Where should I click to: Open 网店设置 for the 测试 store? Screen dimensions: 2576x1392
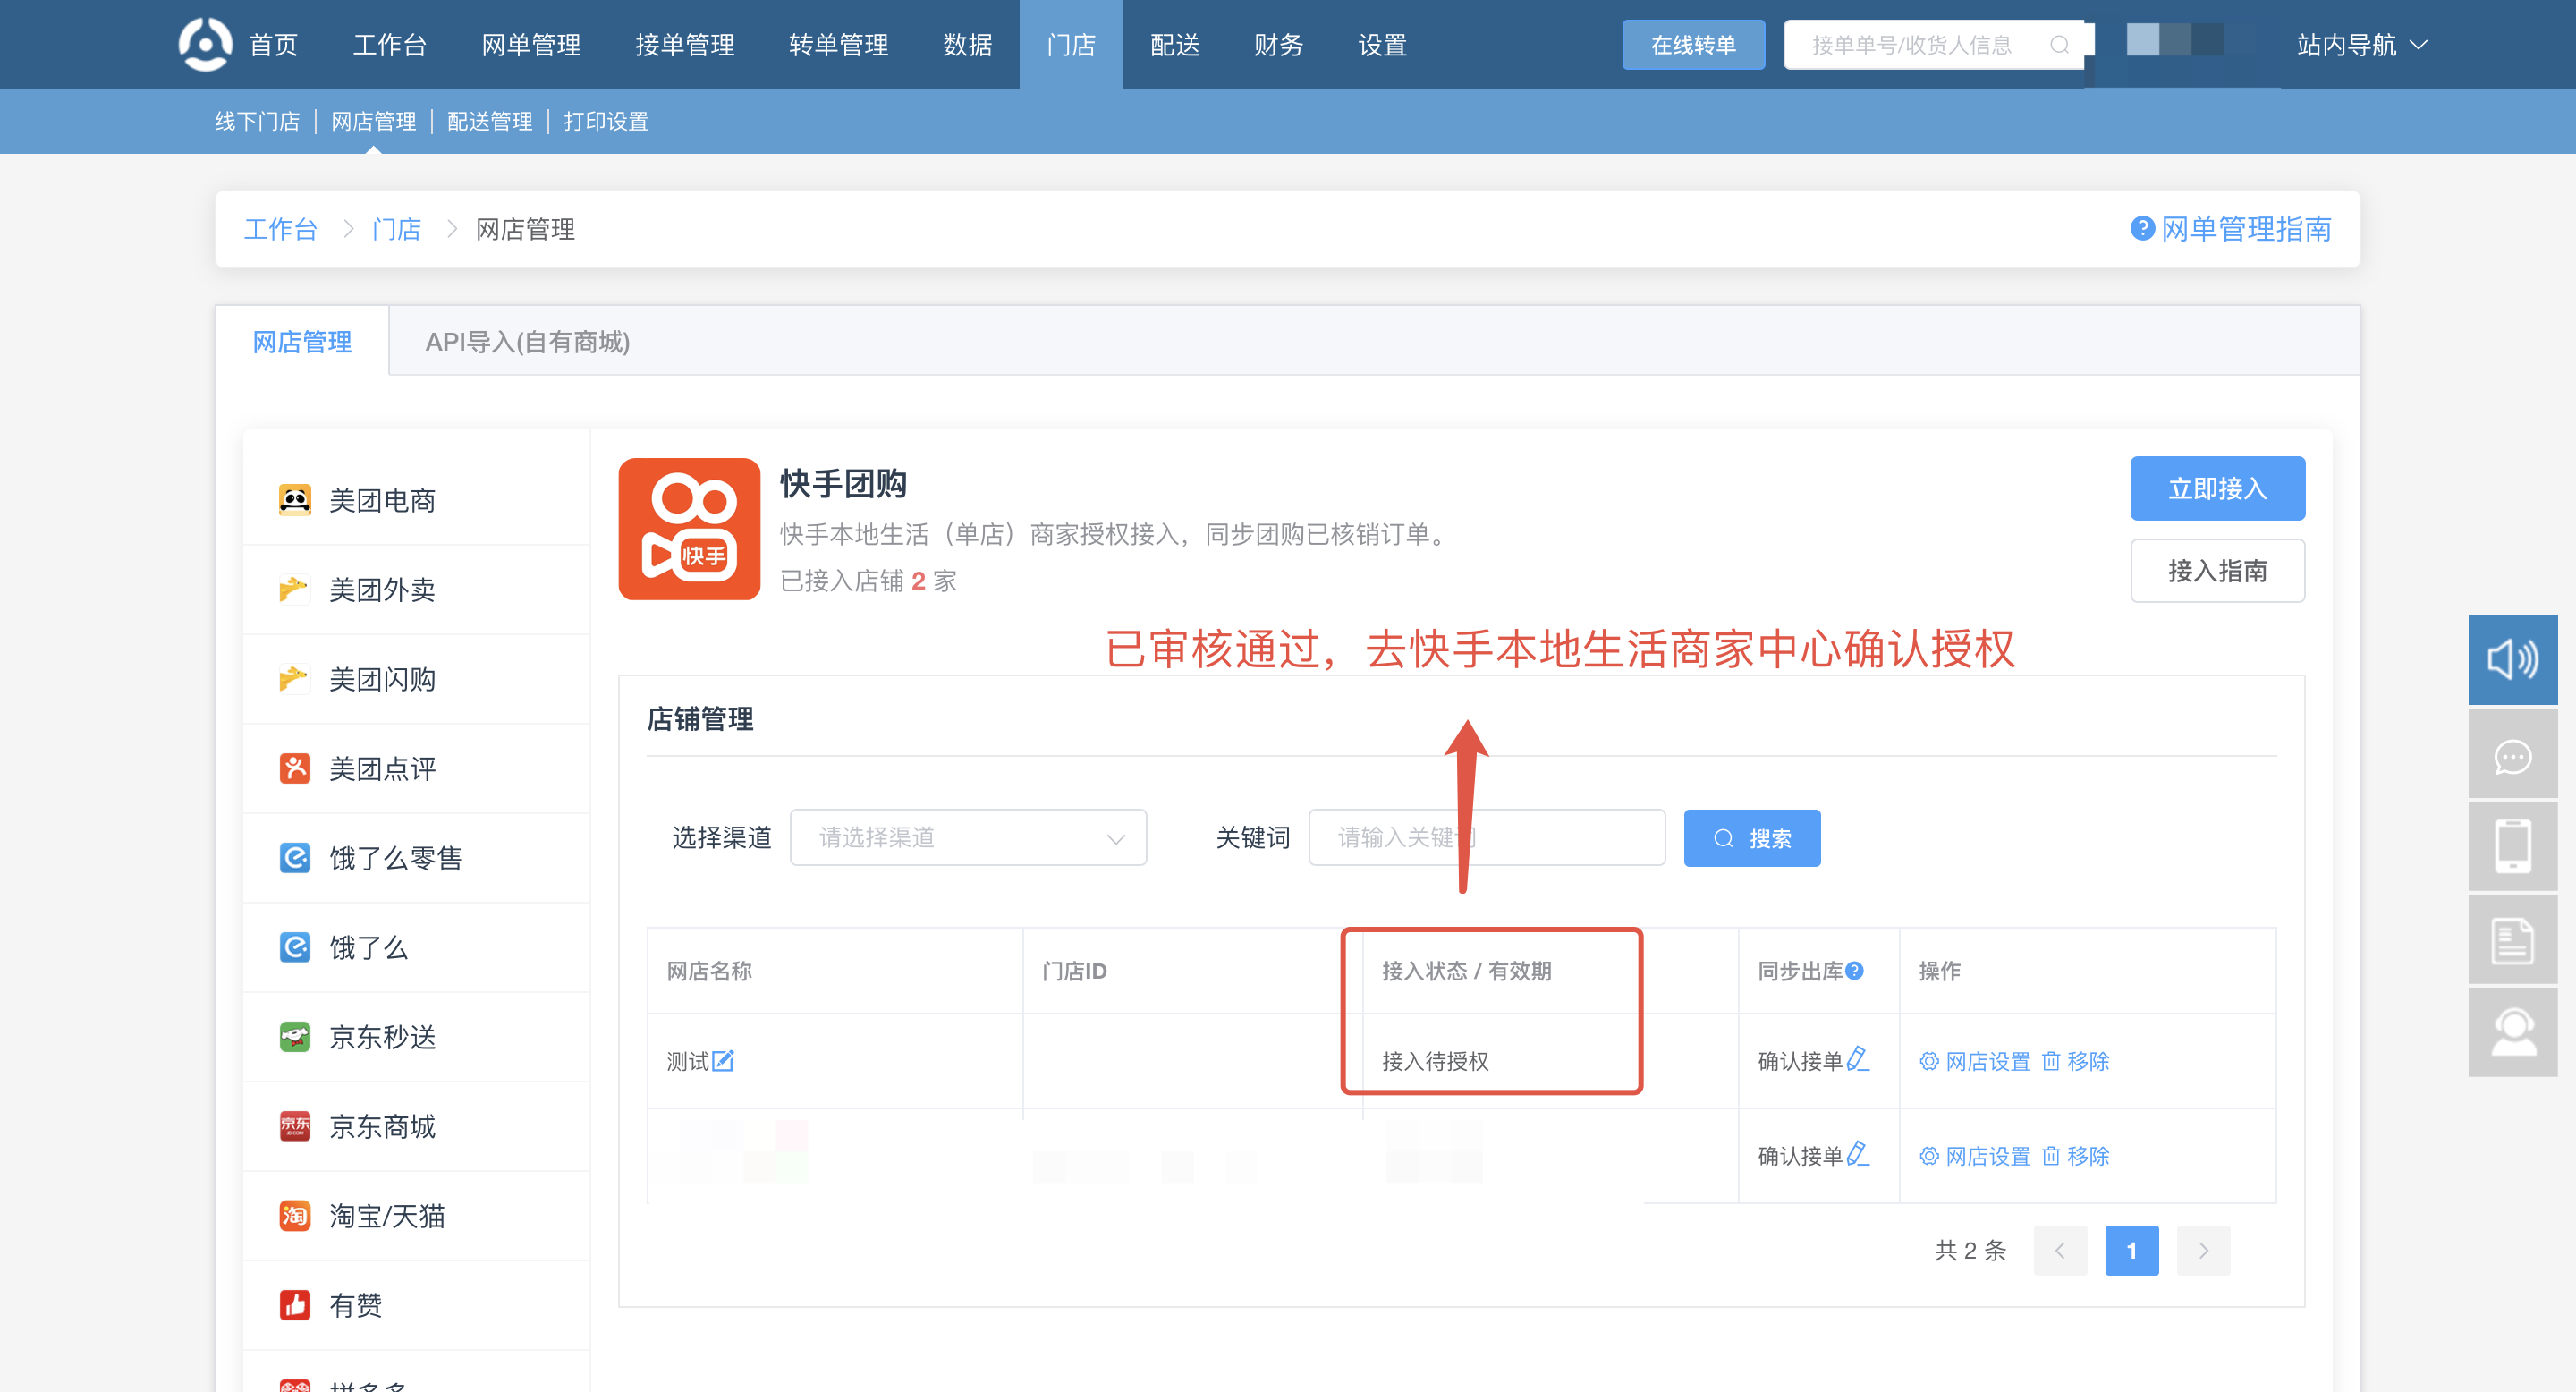click(1975, 1060)
